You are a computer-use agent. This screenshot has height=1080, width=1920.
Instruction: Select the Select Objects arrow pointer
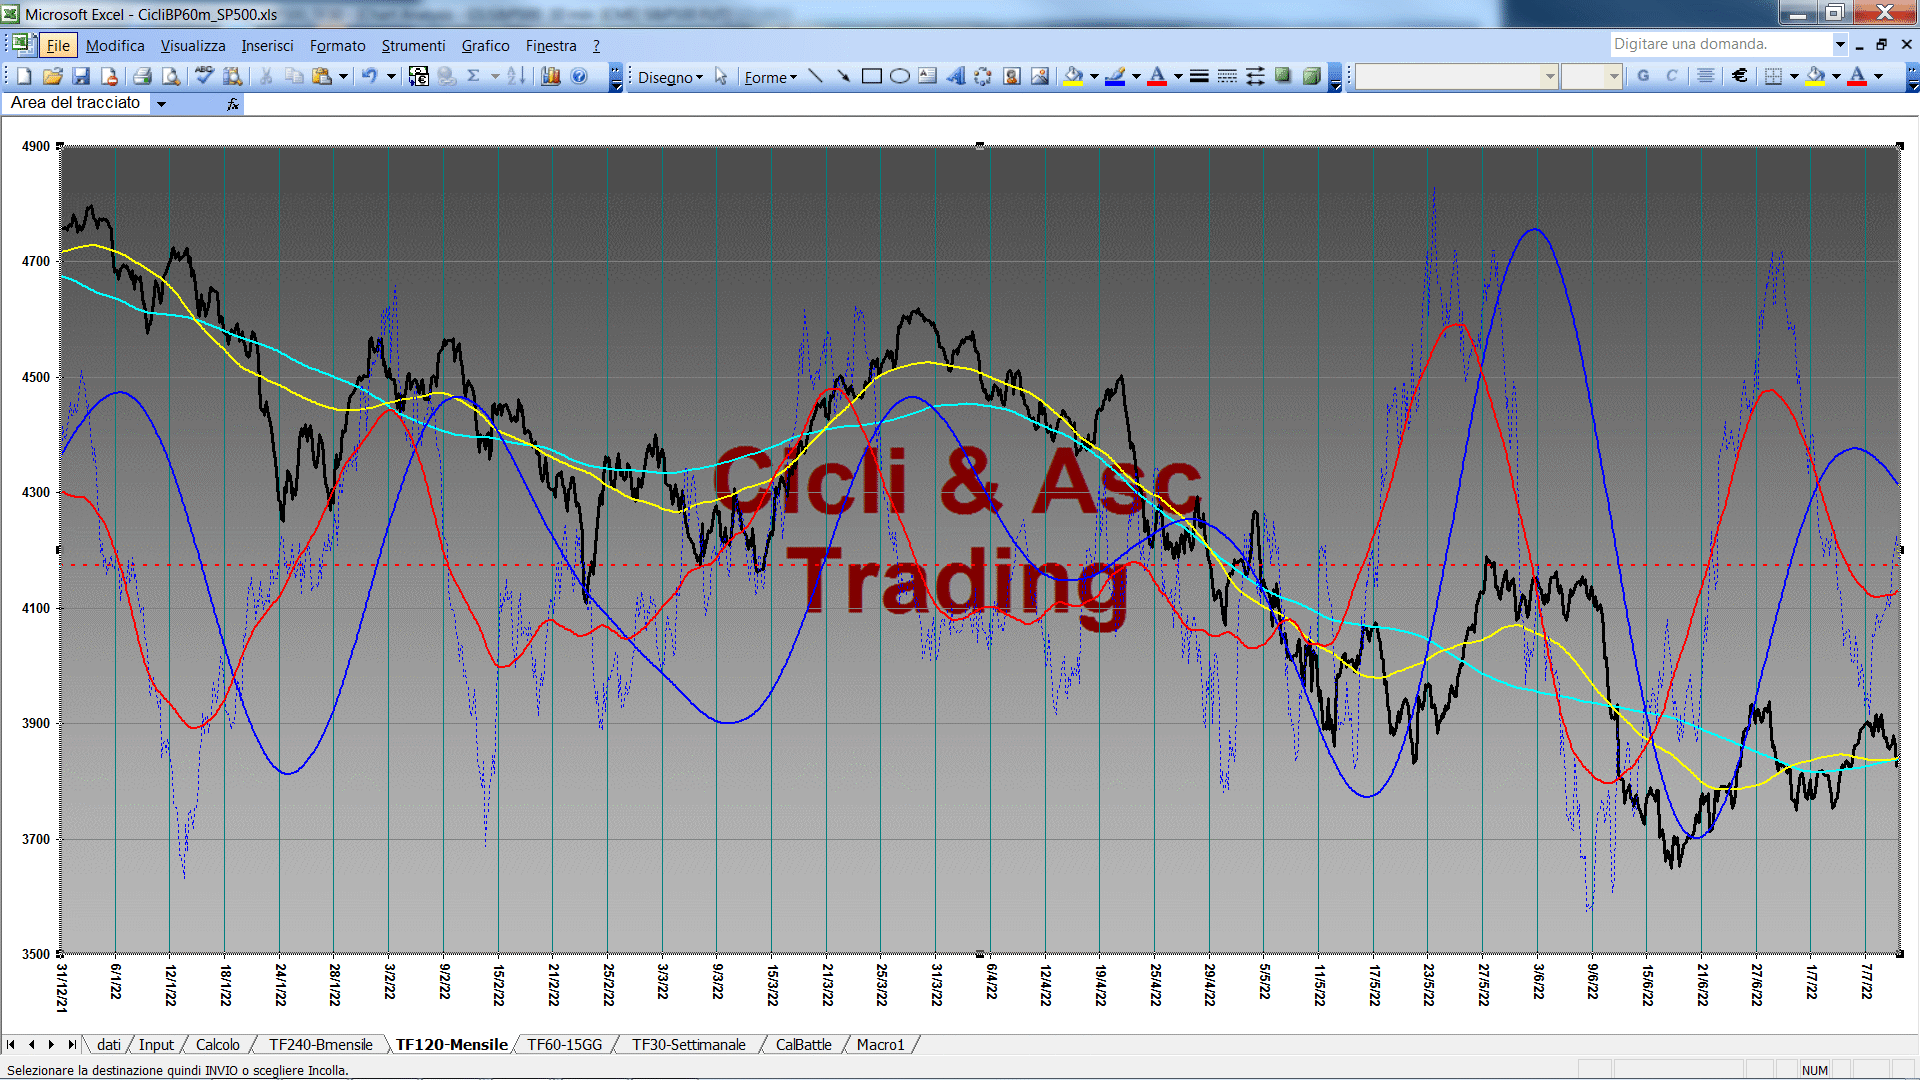click(x=721, y=76)
